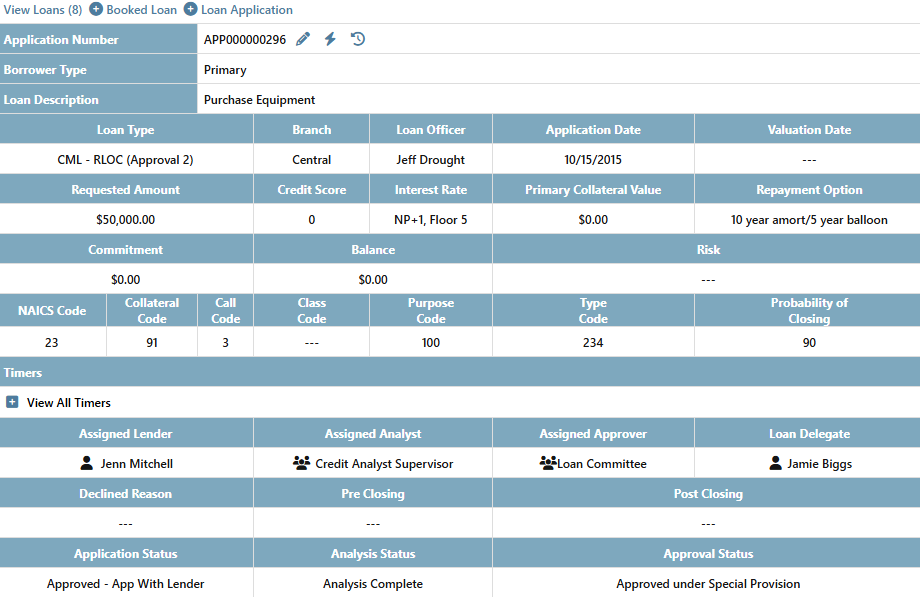Click the Jeff Drought loan officer cell
This screenshot has width=920, height=597.
tap(430, 159)
